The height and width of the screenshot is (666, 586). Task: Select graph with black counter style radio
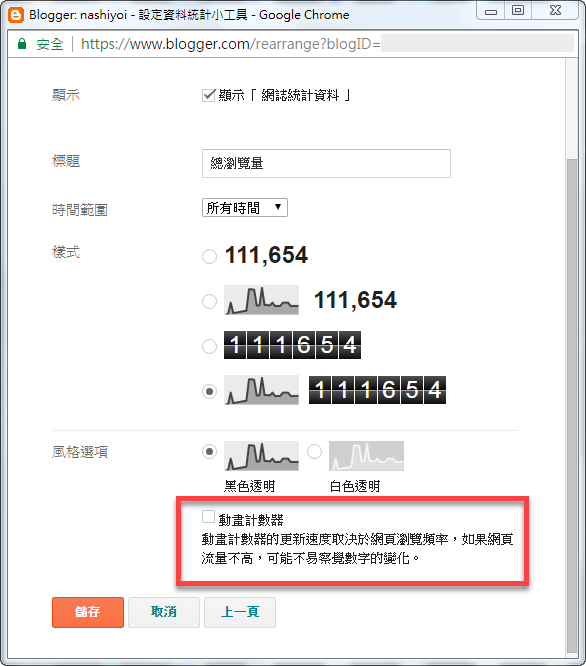click(209, 391)
